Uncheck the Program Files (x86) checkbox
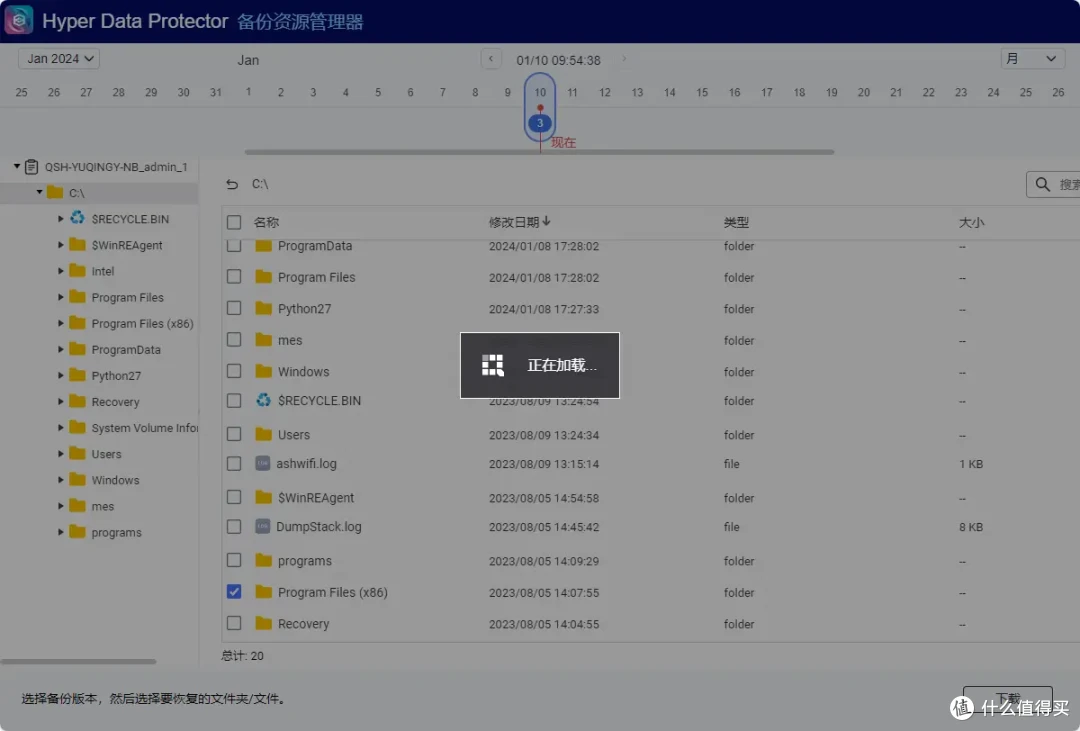Image resolution: width=1080 pixels, height=731 pixels. [x=233, y=591]
